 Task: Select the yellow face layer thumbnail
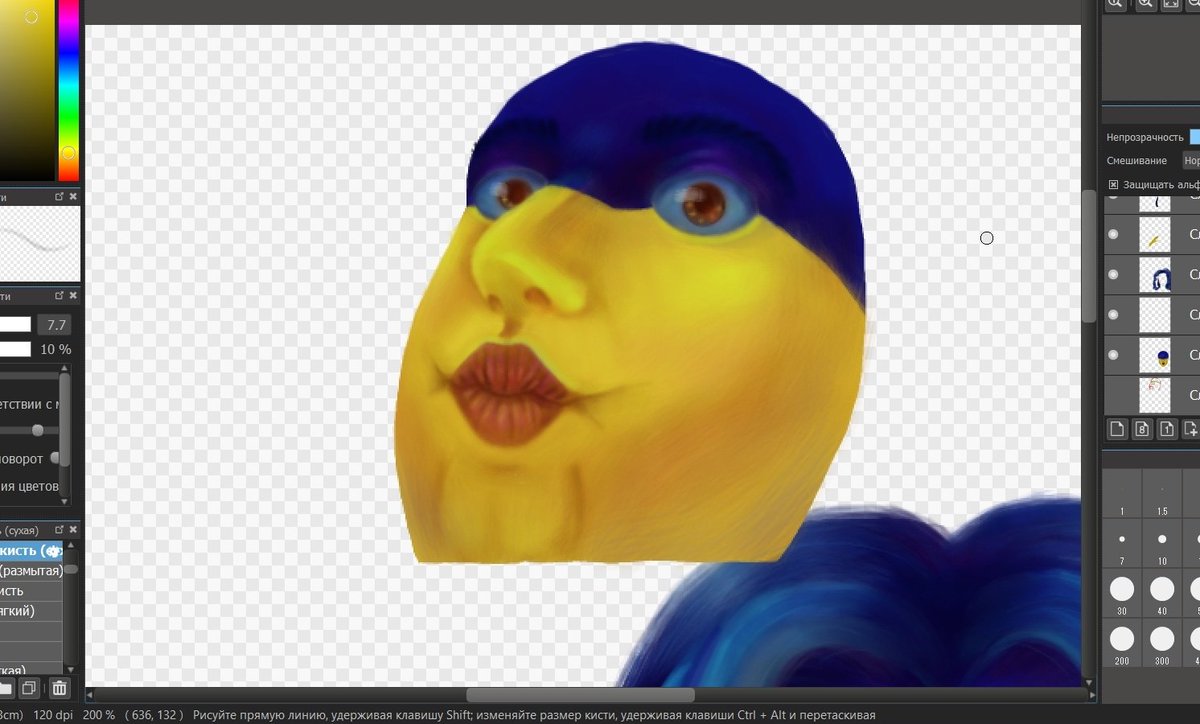(x=1155, y=355)
